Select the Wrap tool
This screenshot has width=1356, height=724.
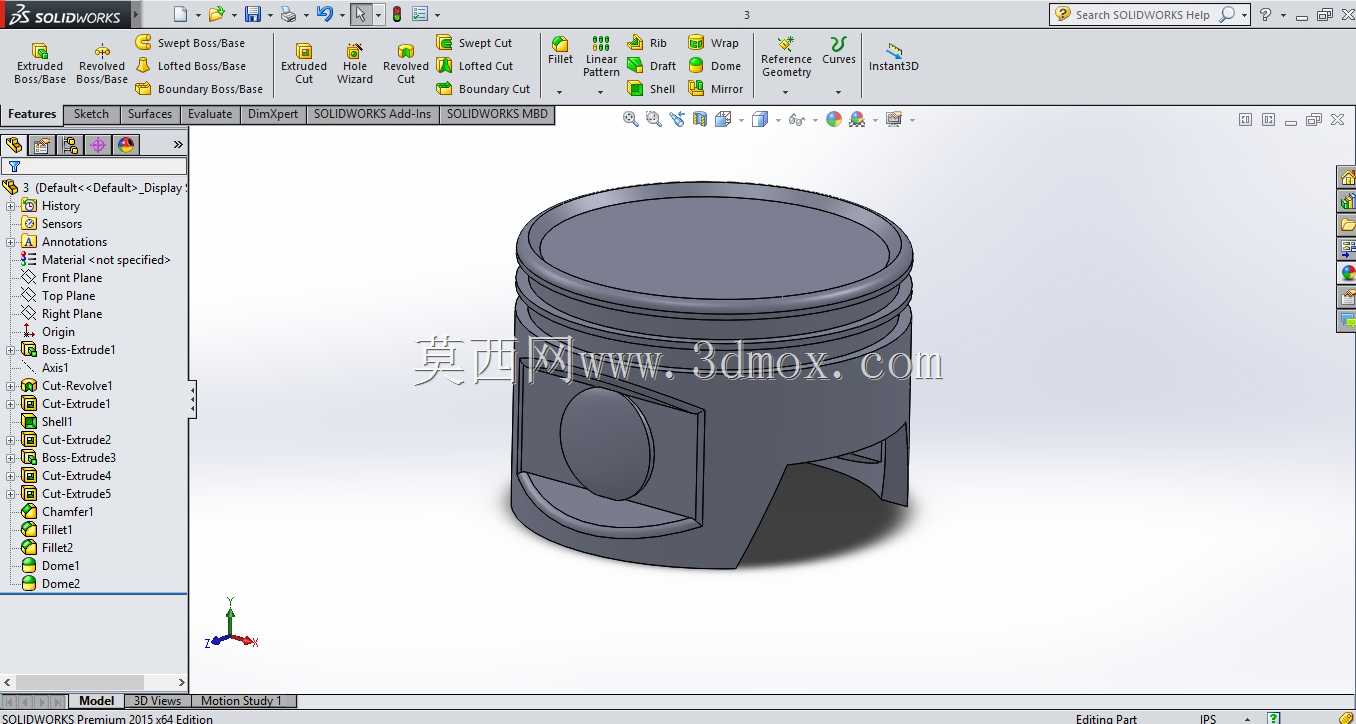pyautogui.click(x=713, y=43)
